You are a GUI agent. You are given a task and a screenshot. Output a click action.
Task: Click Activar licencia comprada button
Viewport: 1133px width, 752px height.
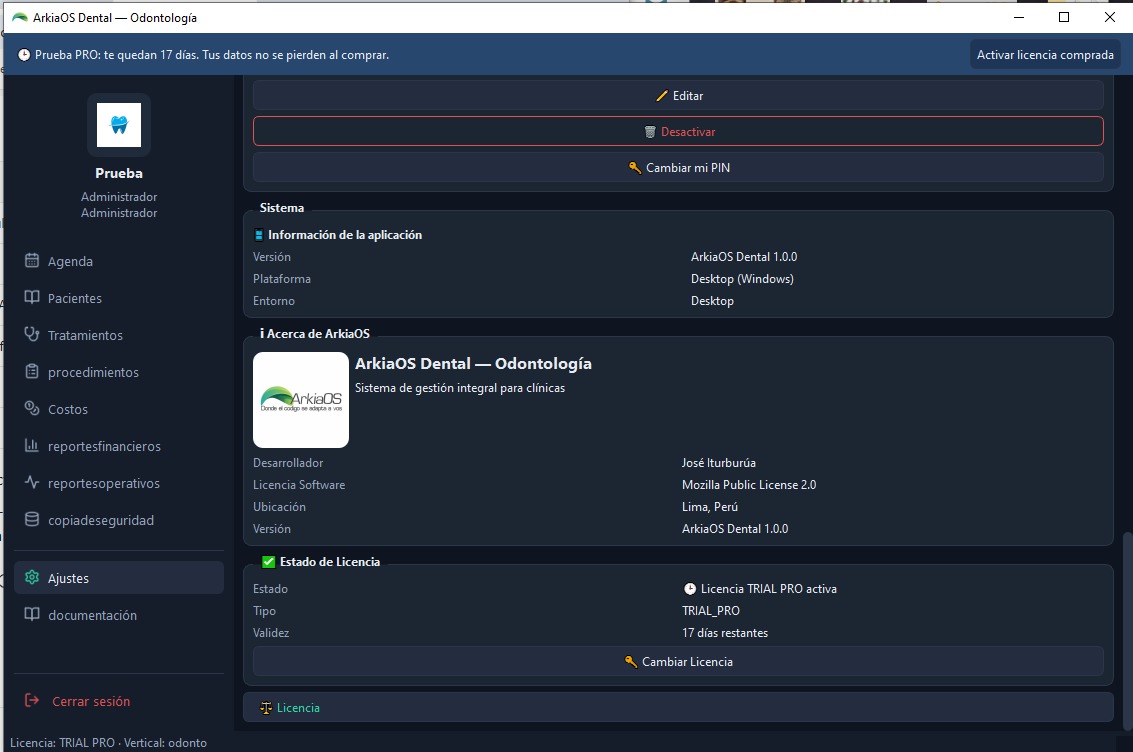tap(1045, 55)
